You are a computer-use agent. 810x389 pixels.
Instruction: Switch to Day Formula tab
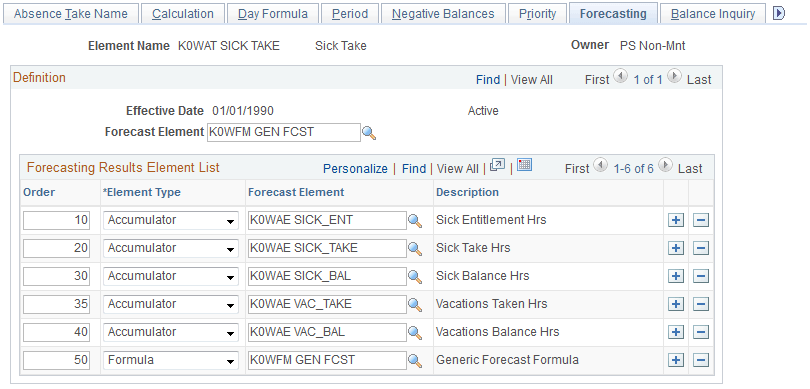click(273, 14)
